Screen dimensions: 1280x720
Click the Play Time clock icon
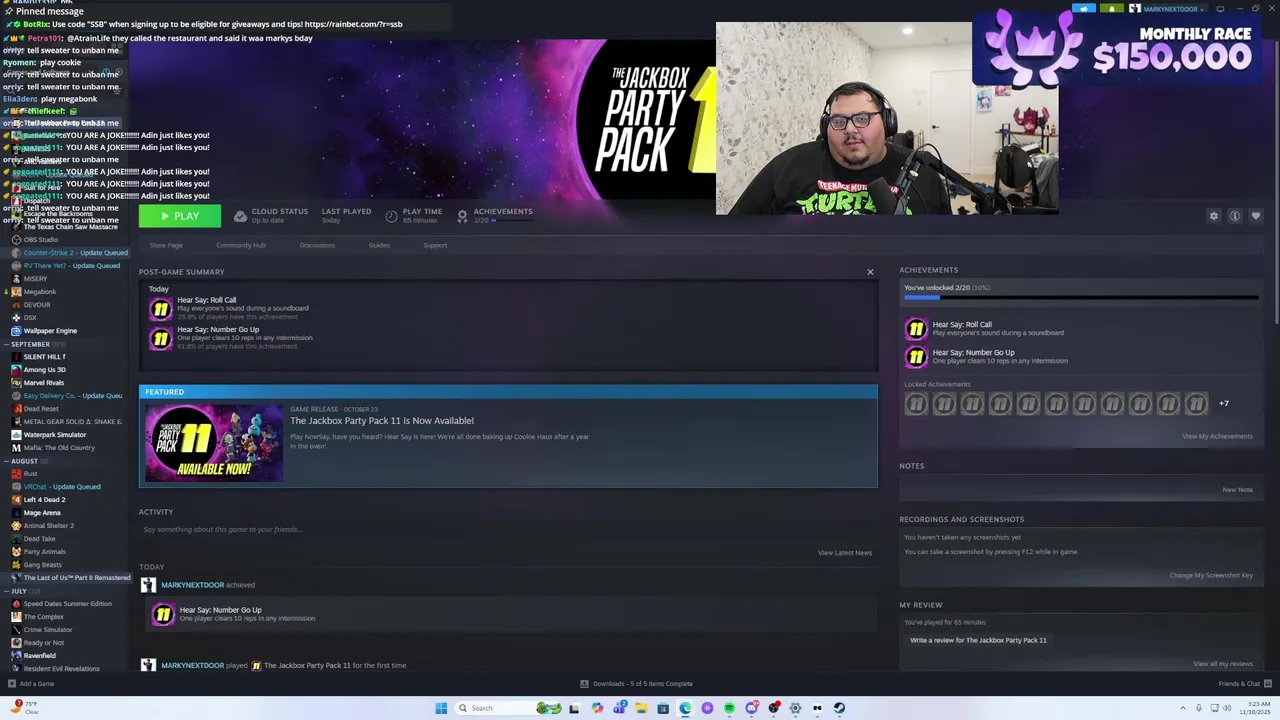[x=391, y=216]
